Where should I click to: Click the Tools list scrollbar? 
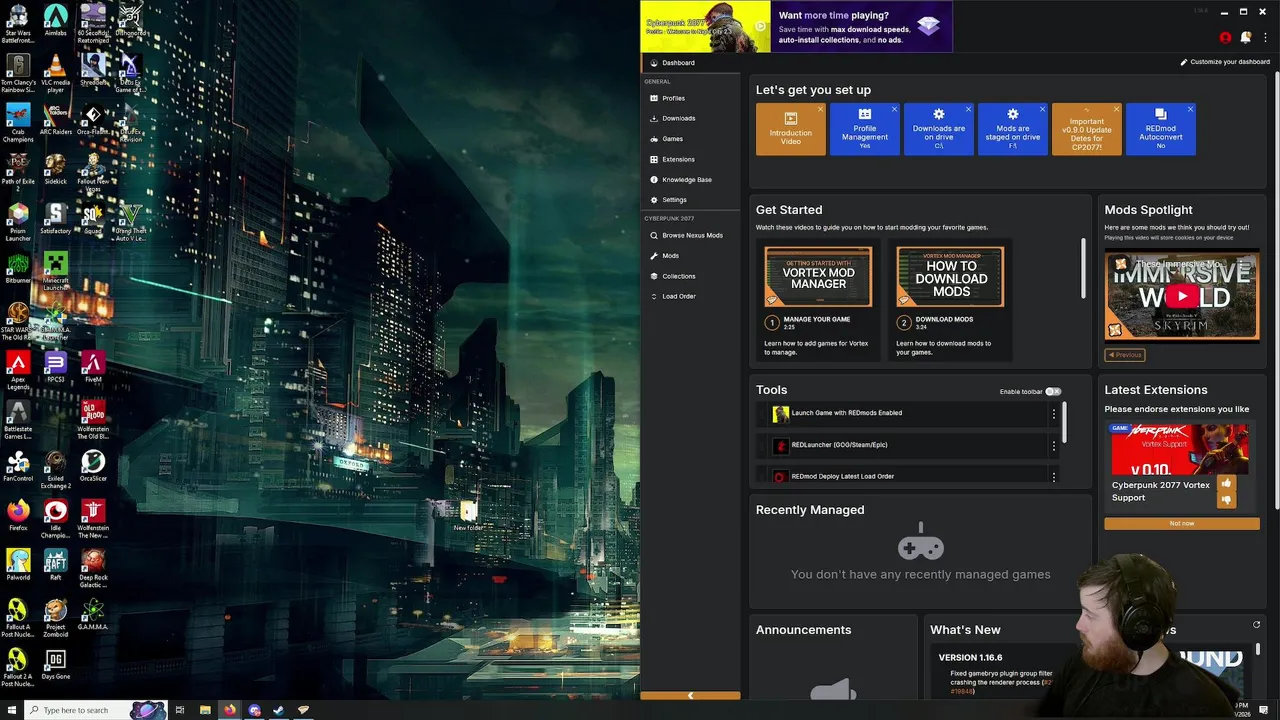click(1064, 422)
